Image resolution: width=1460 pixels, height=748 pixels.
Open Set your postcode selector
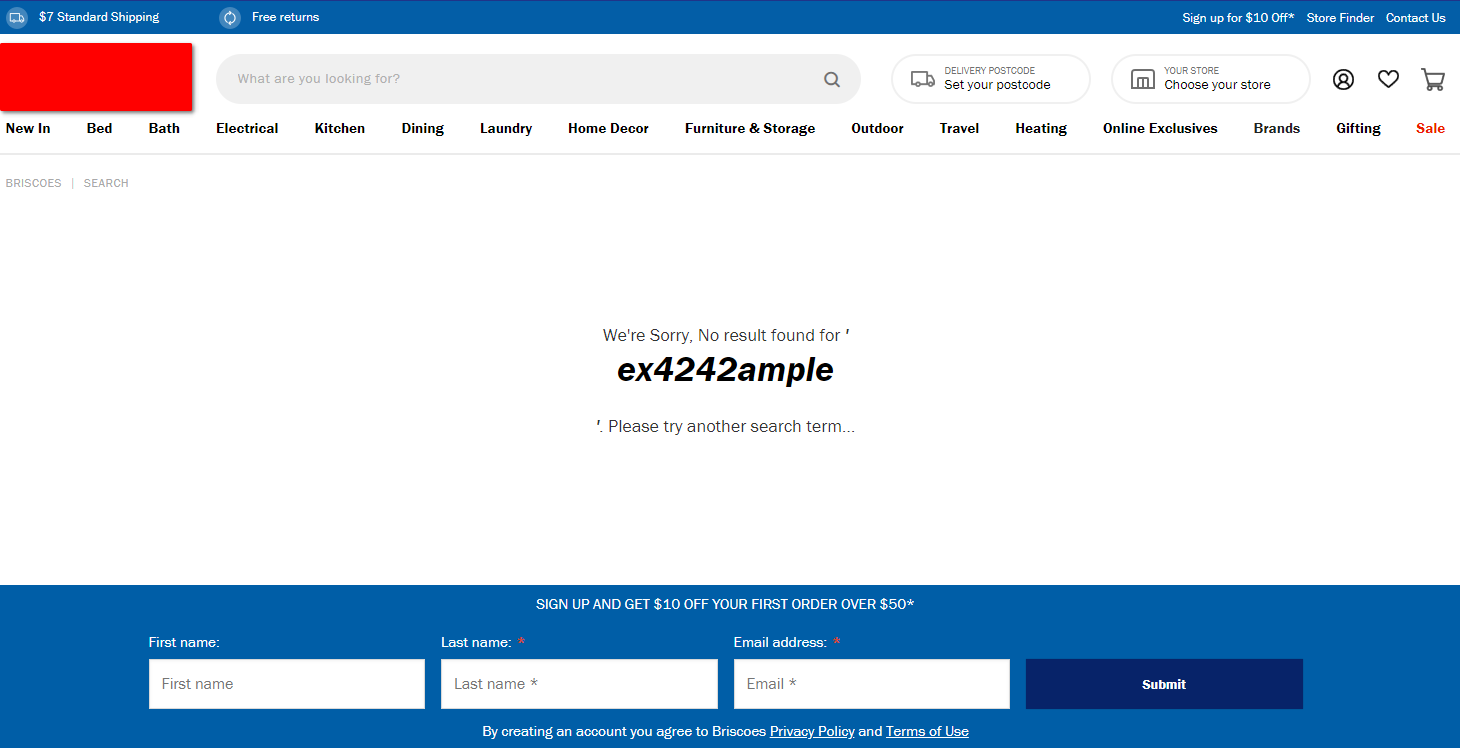point(997,85)
